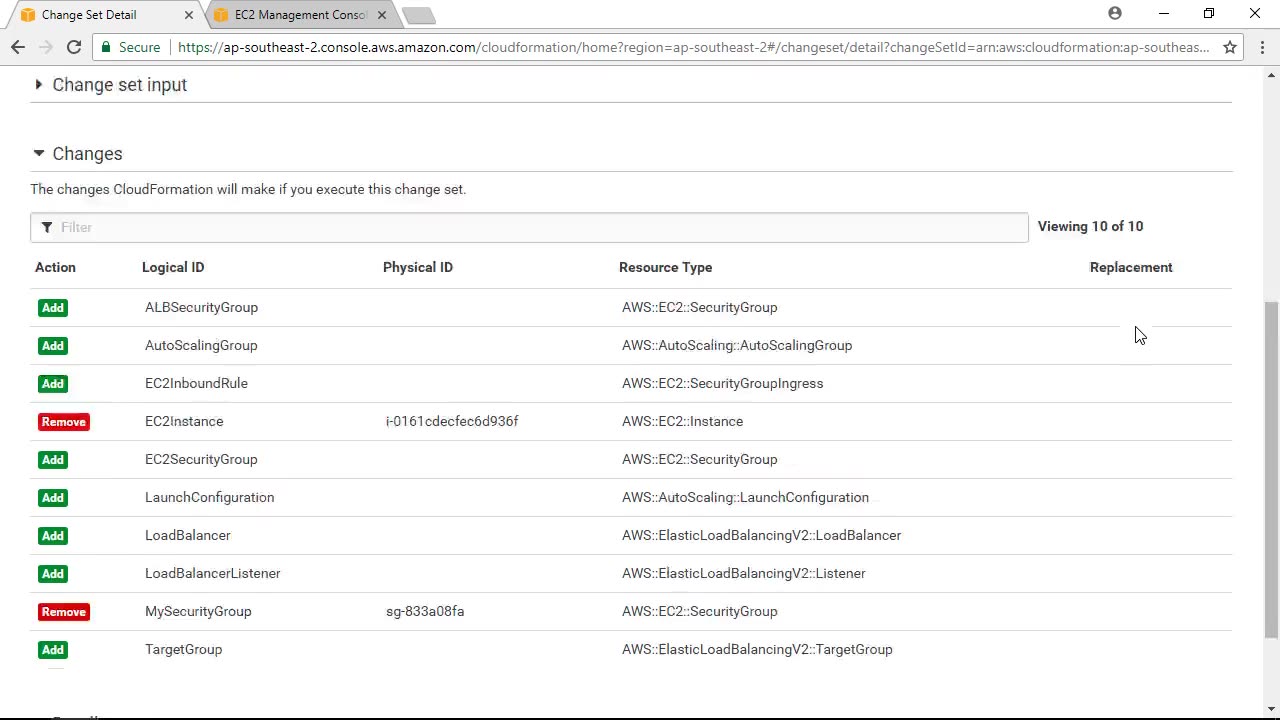Click the AWS::AutoScaling::AutoScalingGroup resource type
This screenshot has width=1280, height=720.
(x=737, y=345)
